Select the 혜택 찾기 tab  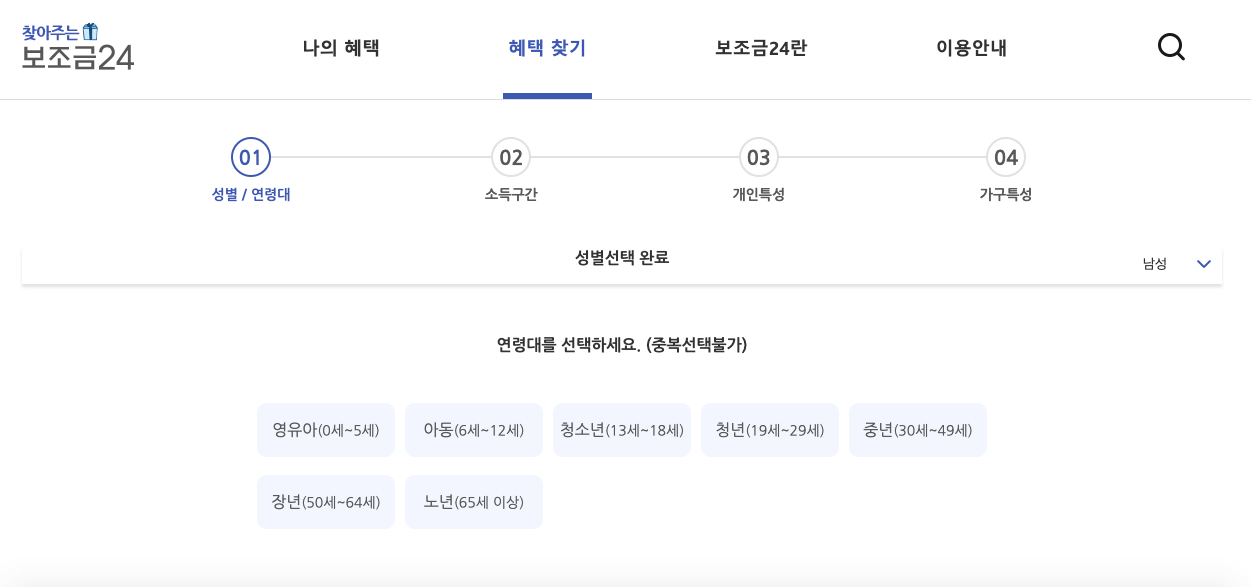547,48
